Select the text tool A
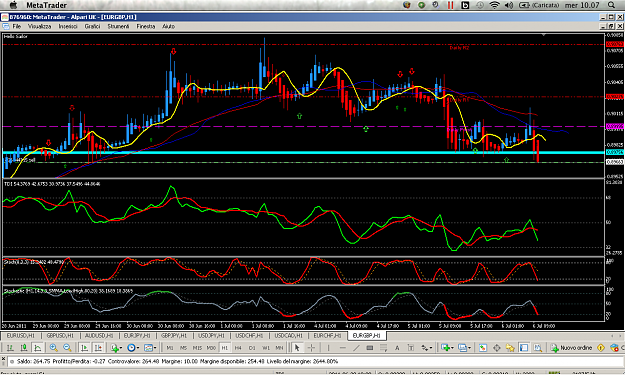 pyautogui.click(x=397, y=348)
